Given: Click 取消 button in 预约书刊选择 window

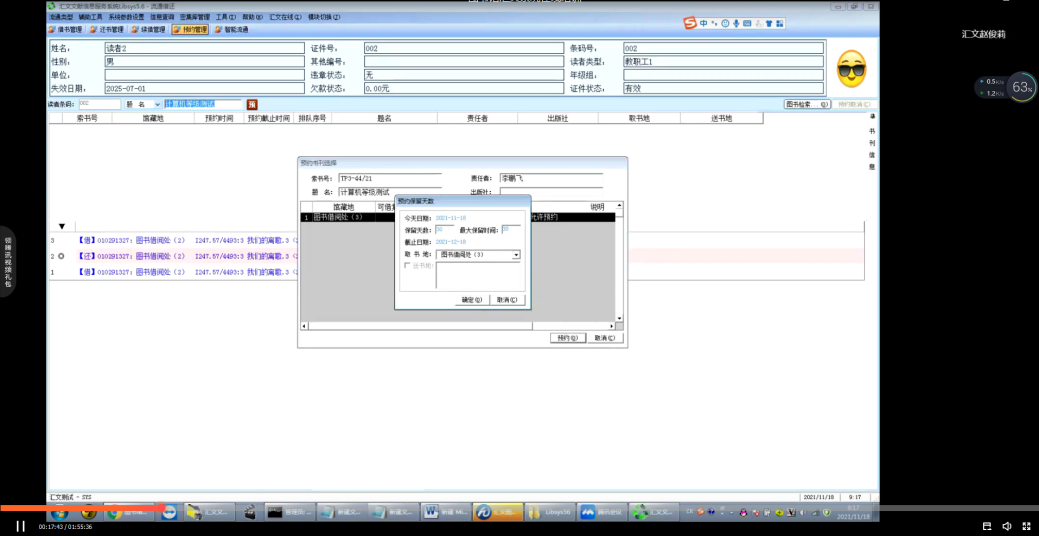Looking at the screenshot, I should click(606, 338).
